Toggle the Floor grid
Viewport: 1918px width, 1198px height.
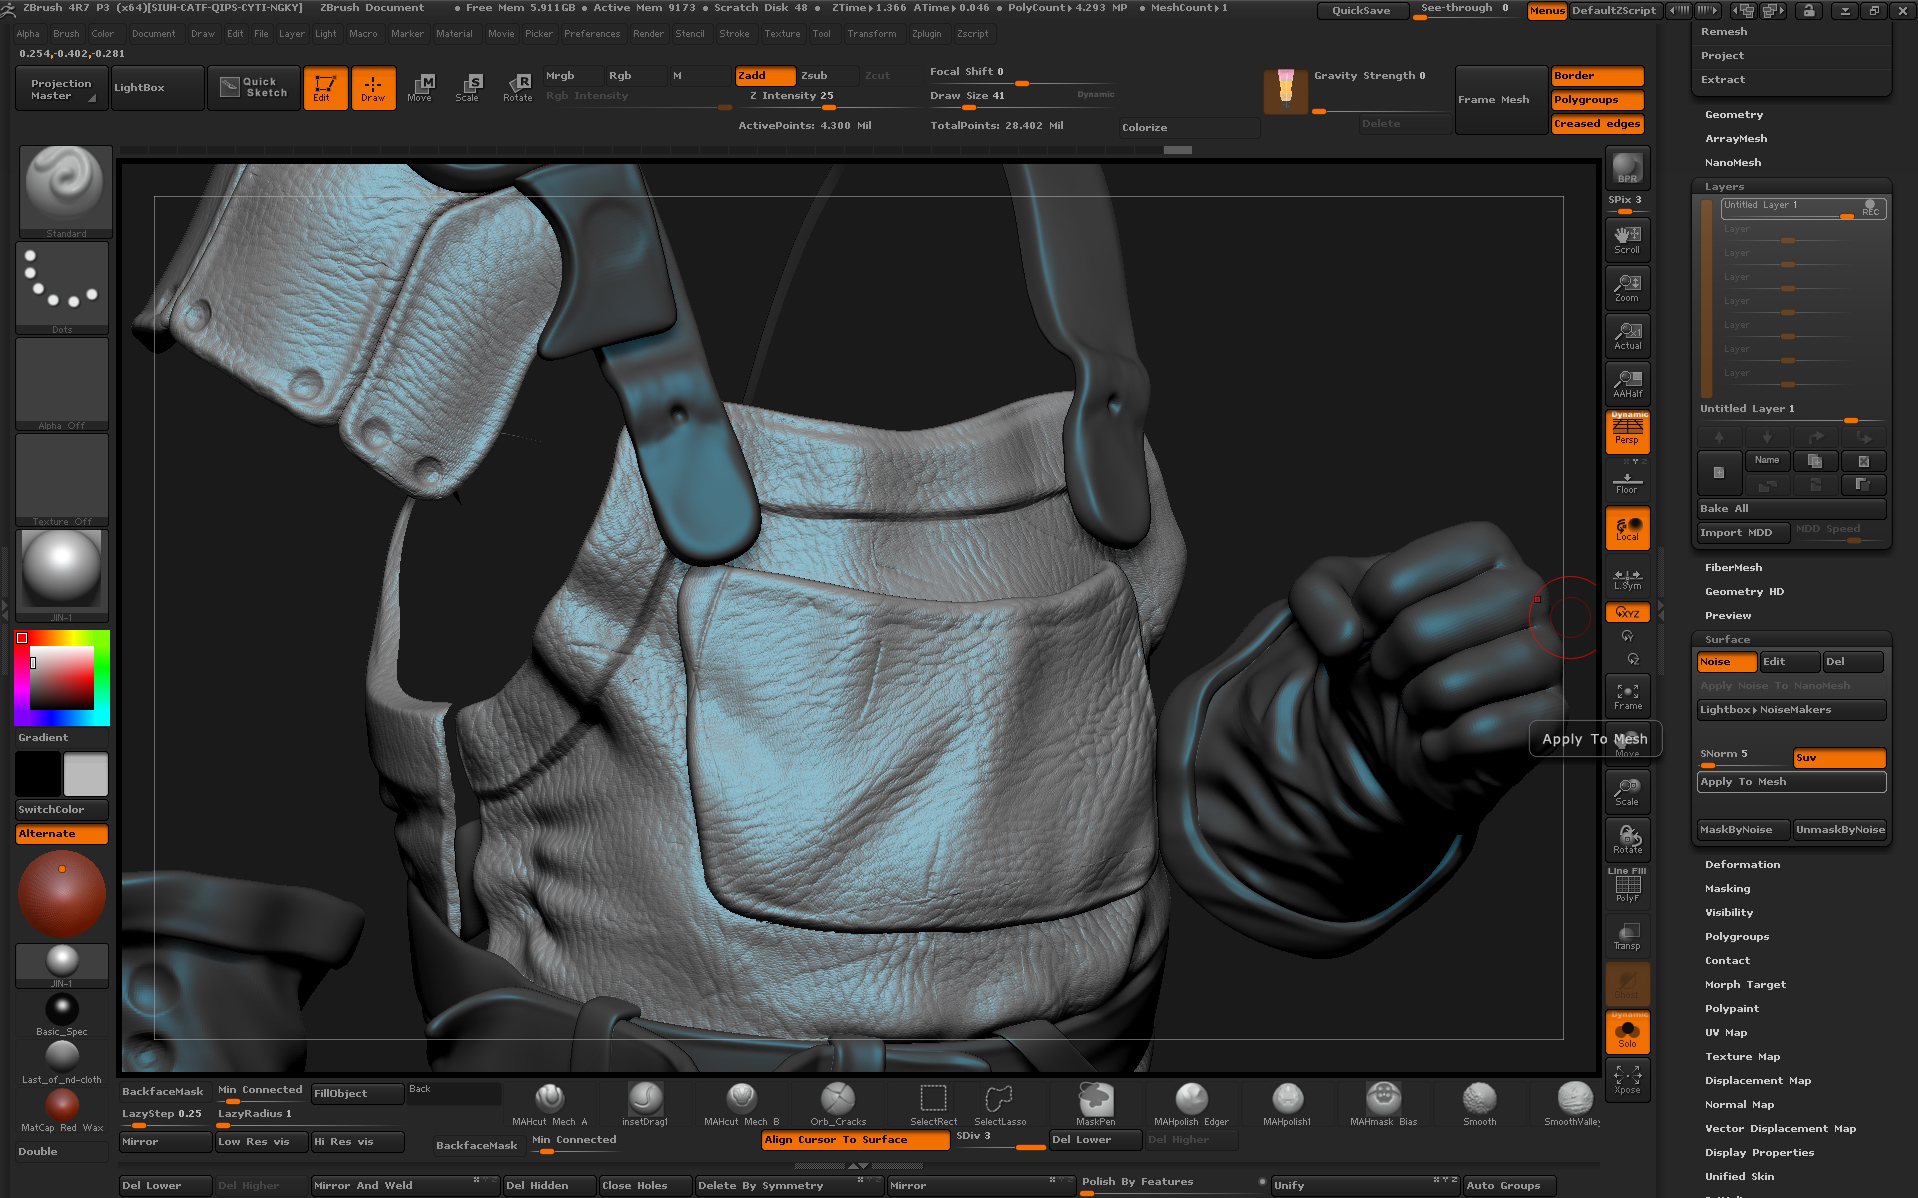click(x=1627, y=482)
